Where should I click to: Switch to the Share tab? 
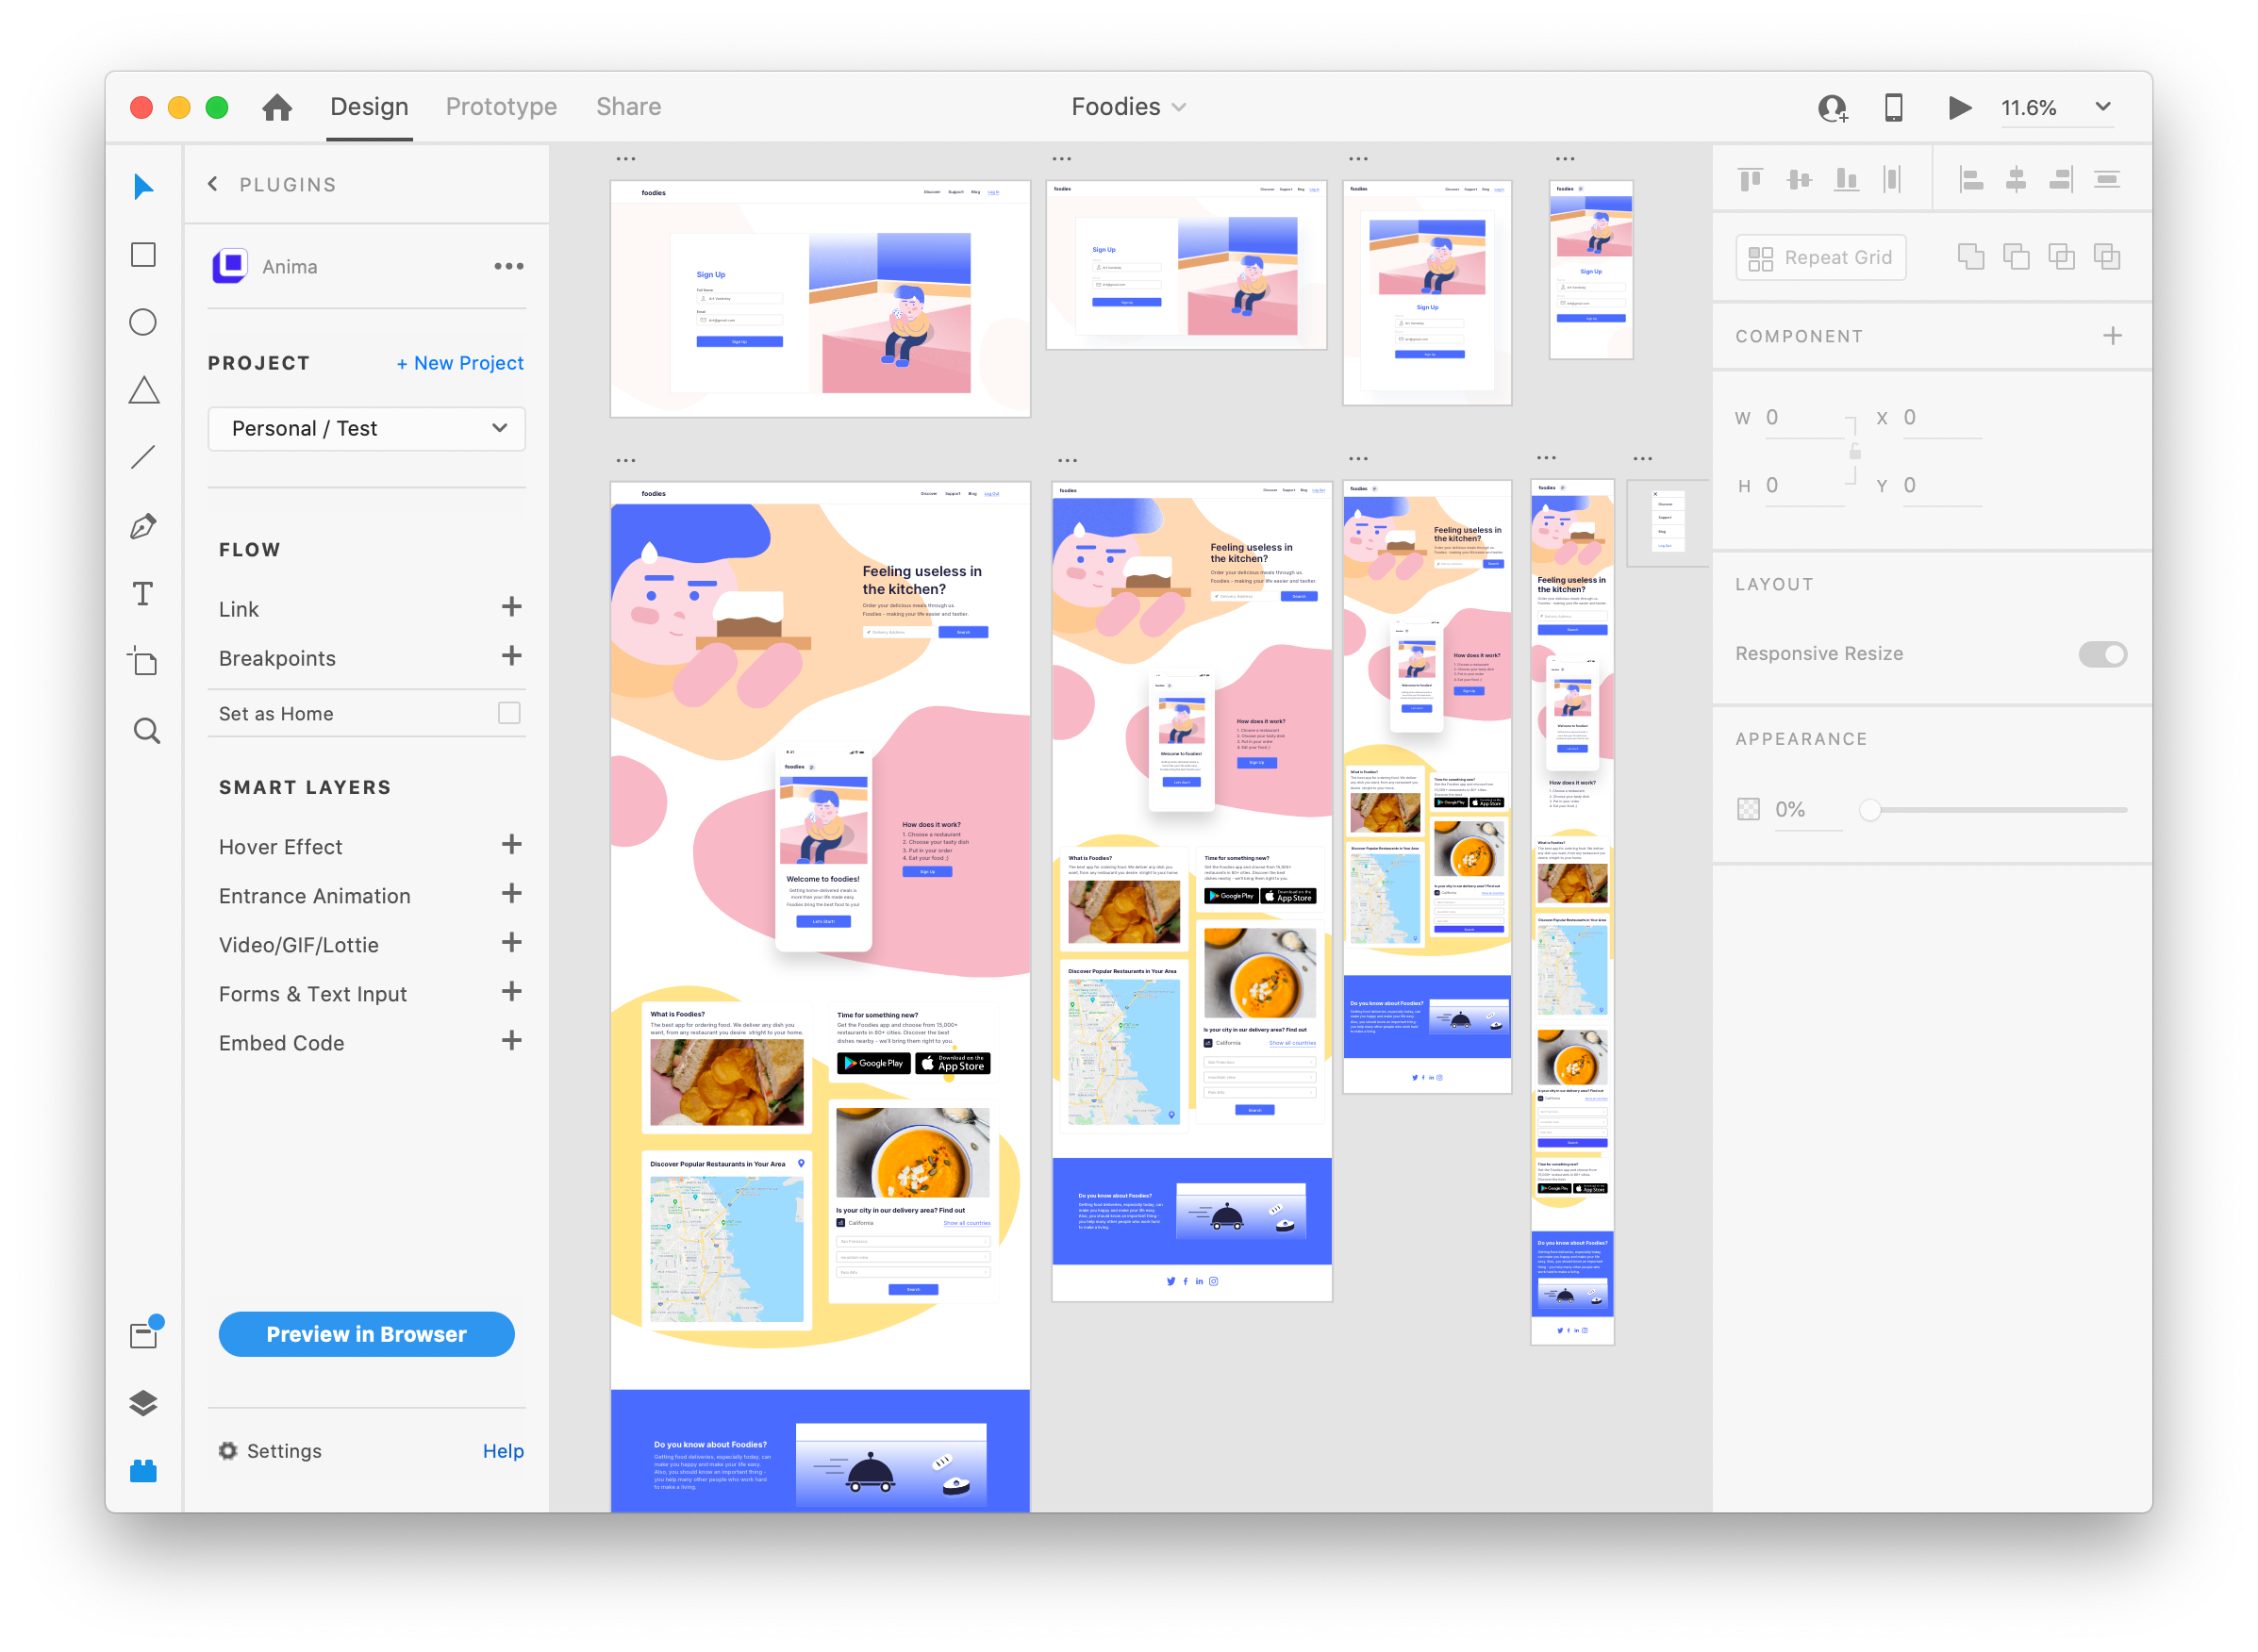point(628,107)
